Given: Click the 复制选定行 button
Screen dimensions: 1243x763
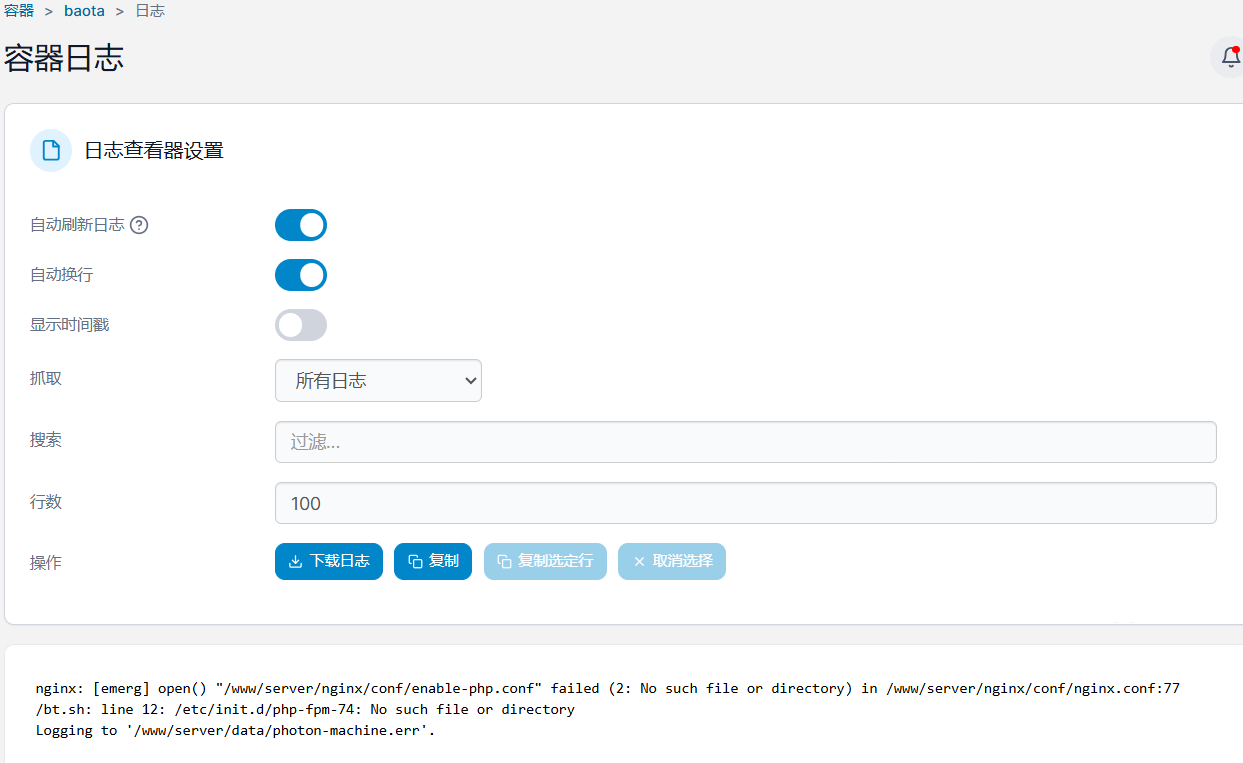Looking at the screenshot, I should click(545, 561).
